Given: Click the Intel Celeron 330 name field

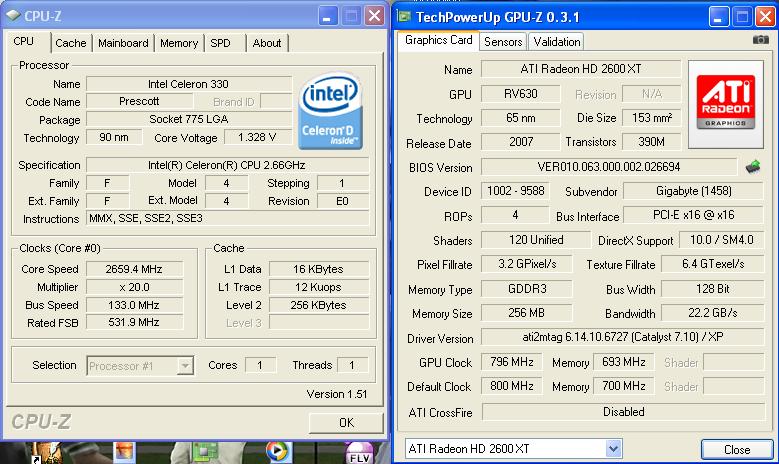Looking at the screenshot, I should tap(189, 84).
